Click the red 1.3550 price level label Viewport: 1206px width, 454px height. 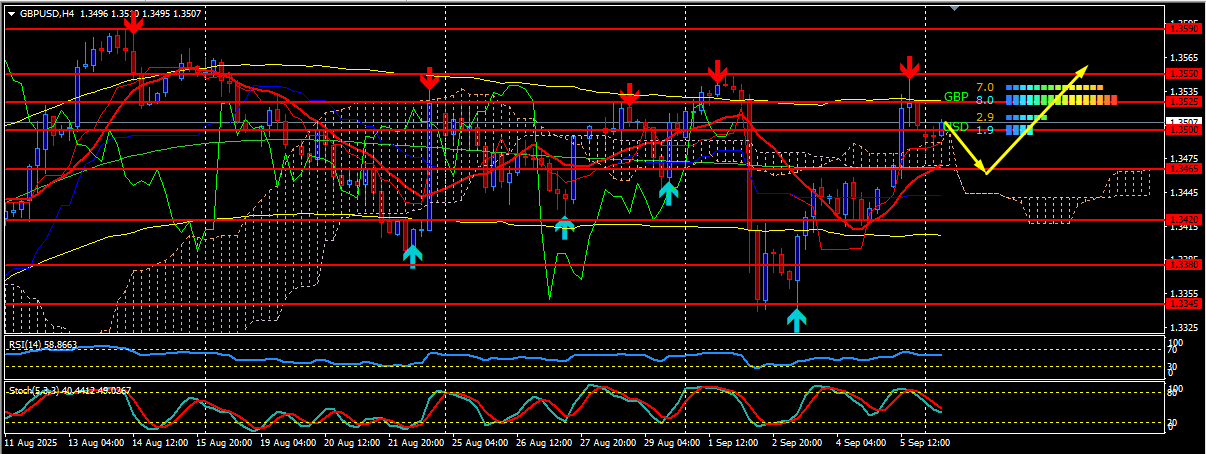1184,74
